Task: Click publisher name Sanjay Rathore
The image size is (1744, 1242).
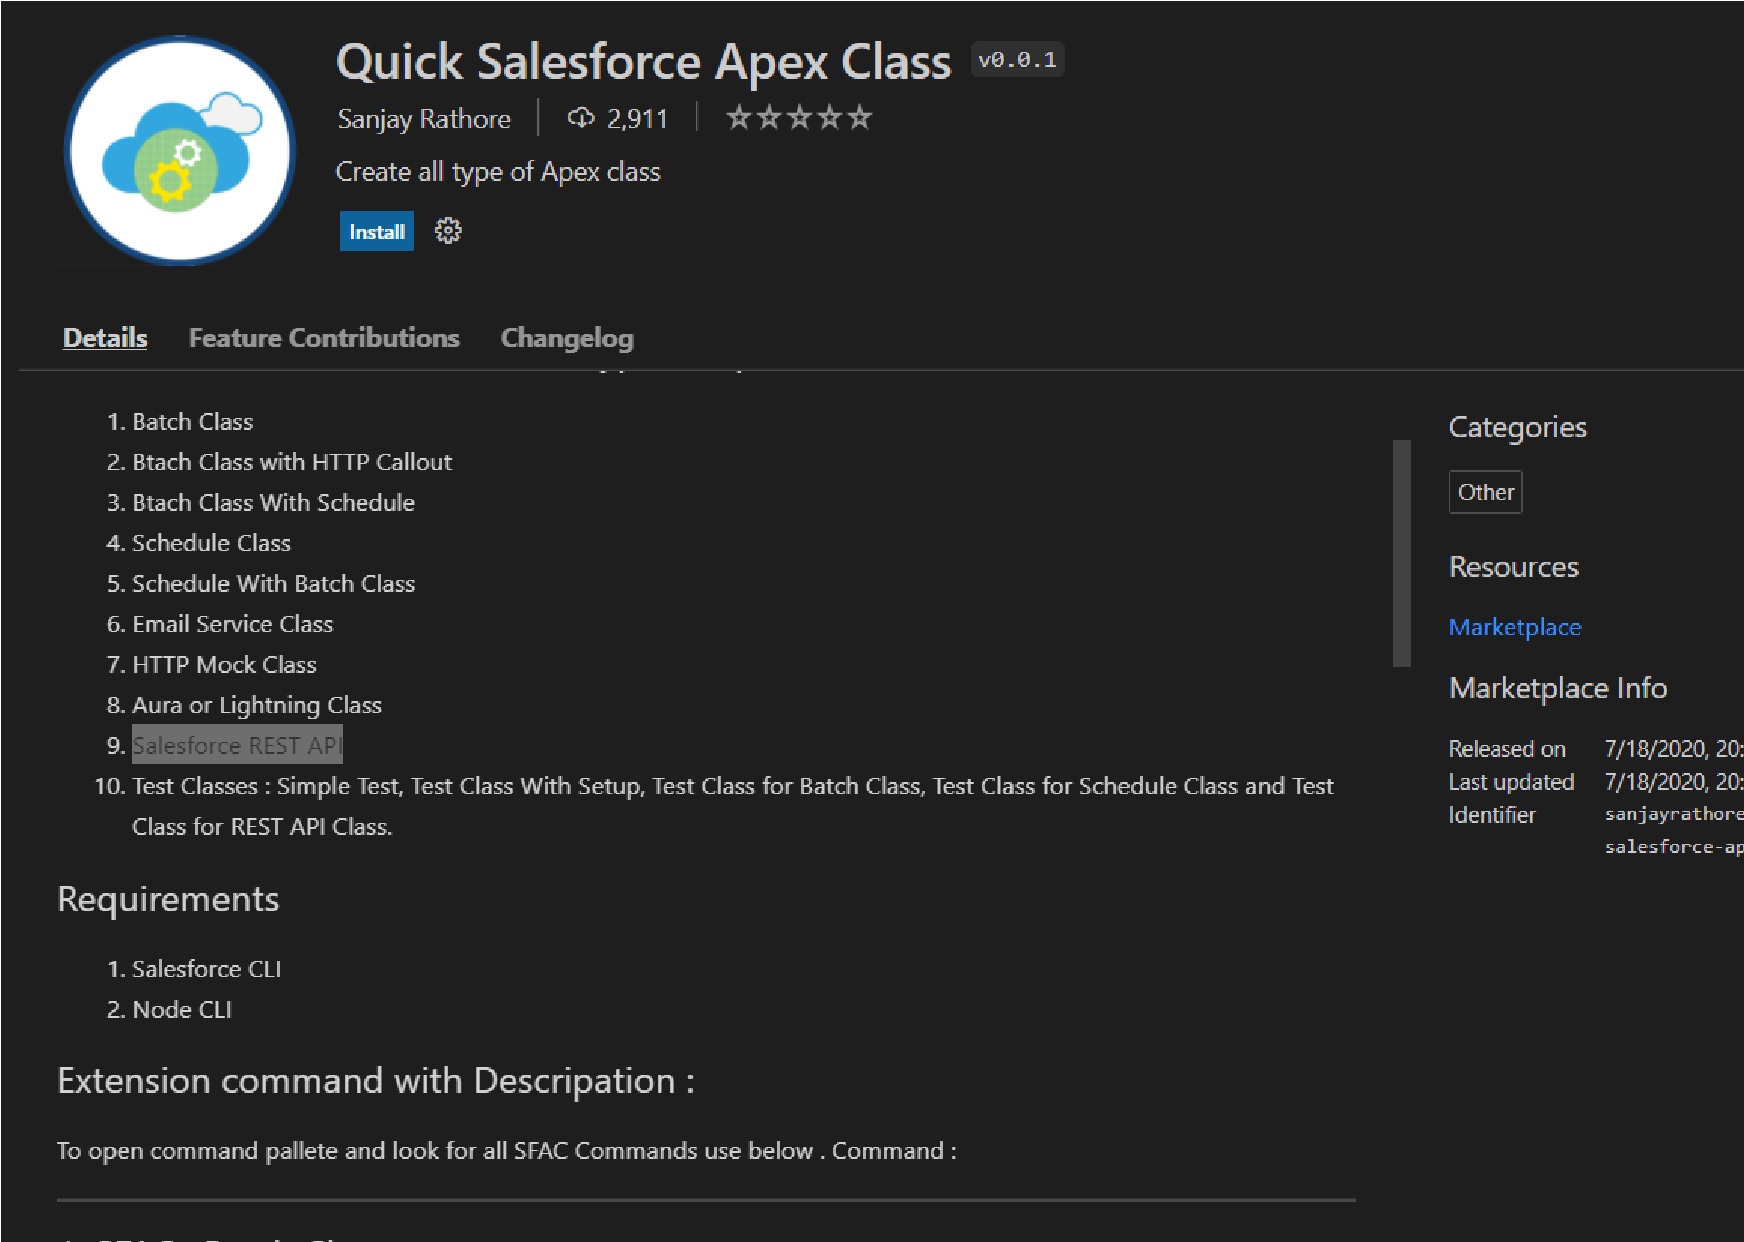Action: pos(424,119)
